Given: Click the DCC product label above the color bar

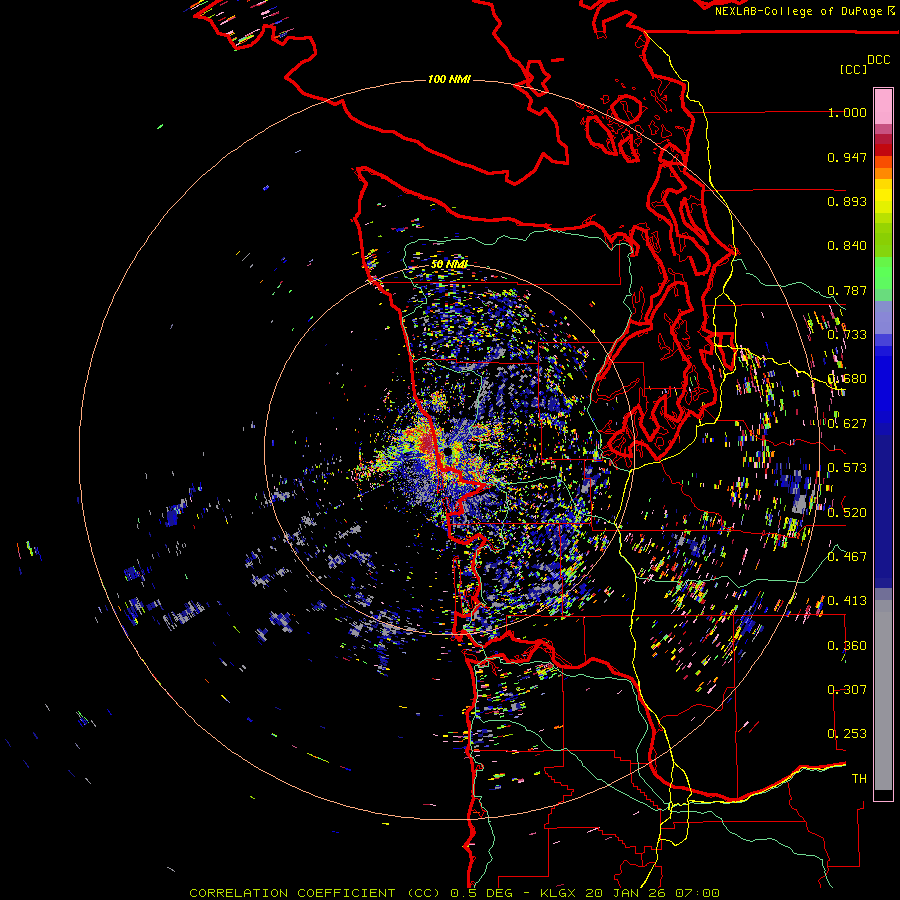Looking at the screenshot, I should (x=879, y=60).
